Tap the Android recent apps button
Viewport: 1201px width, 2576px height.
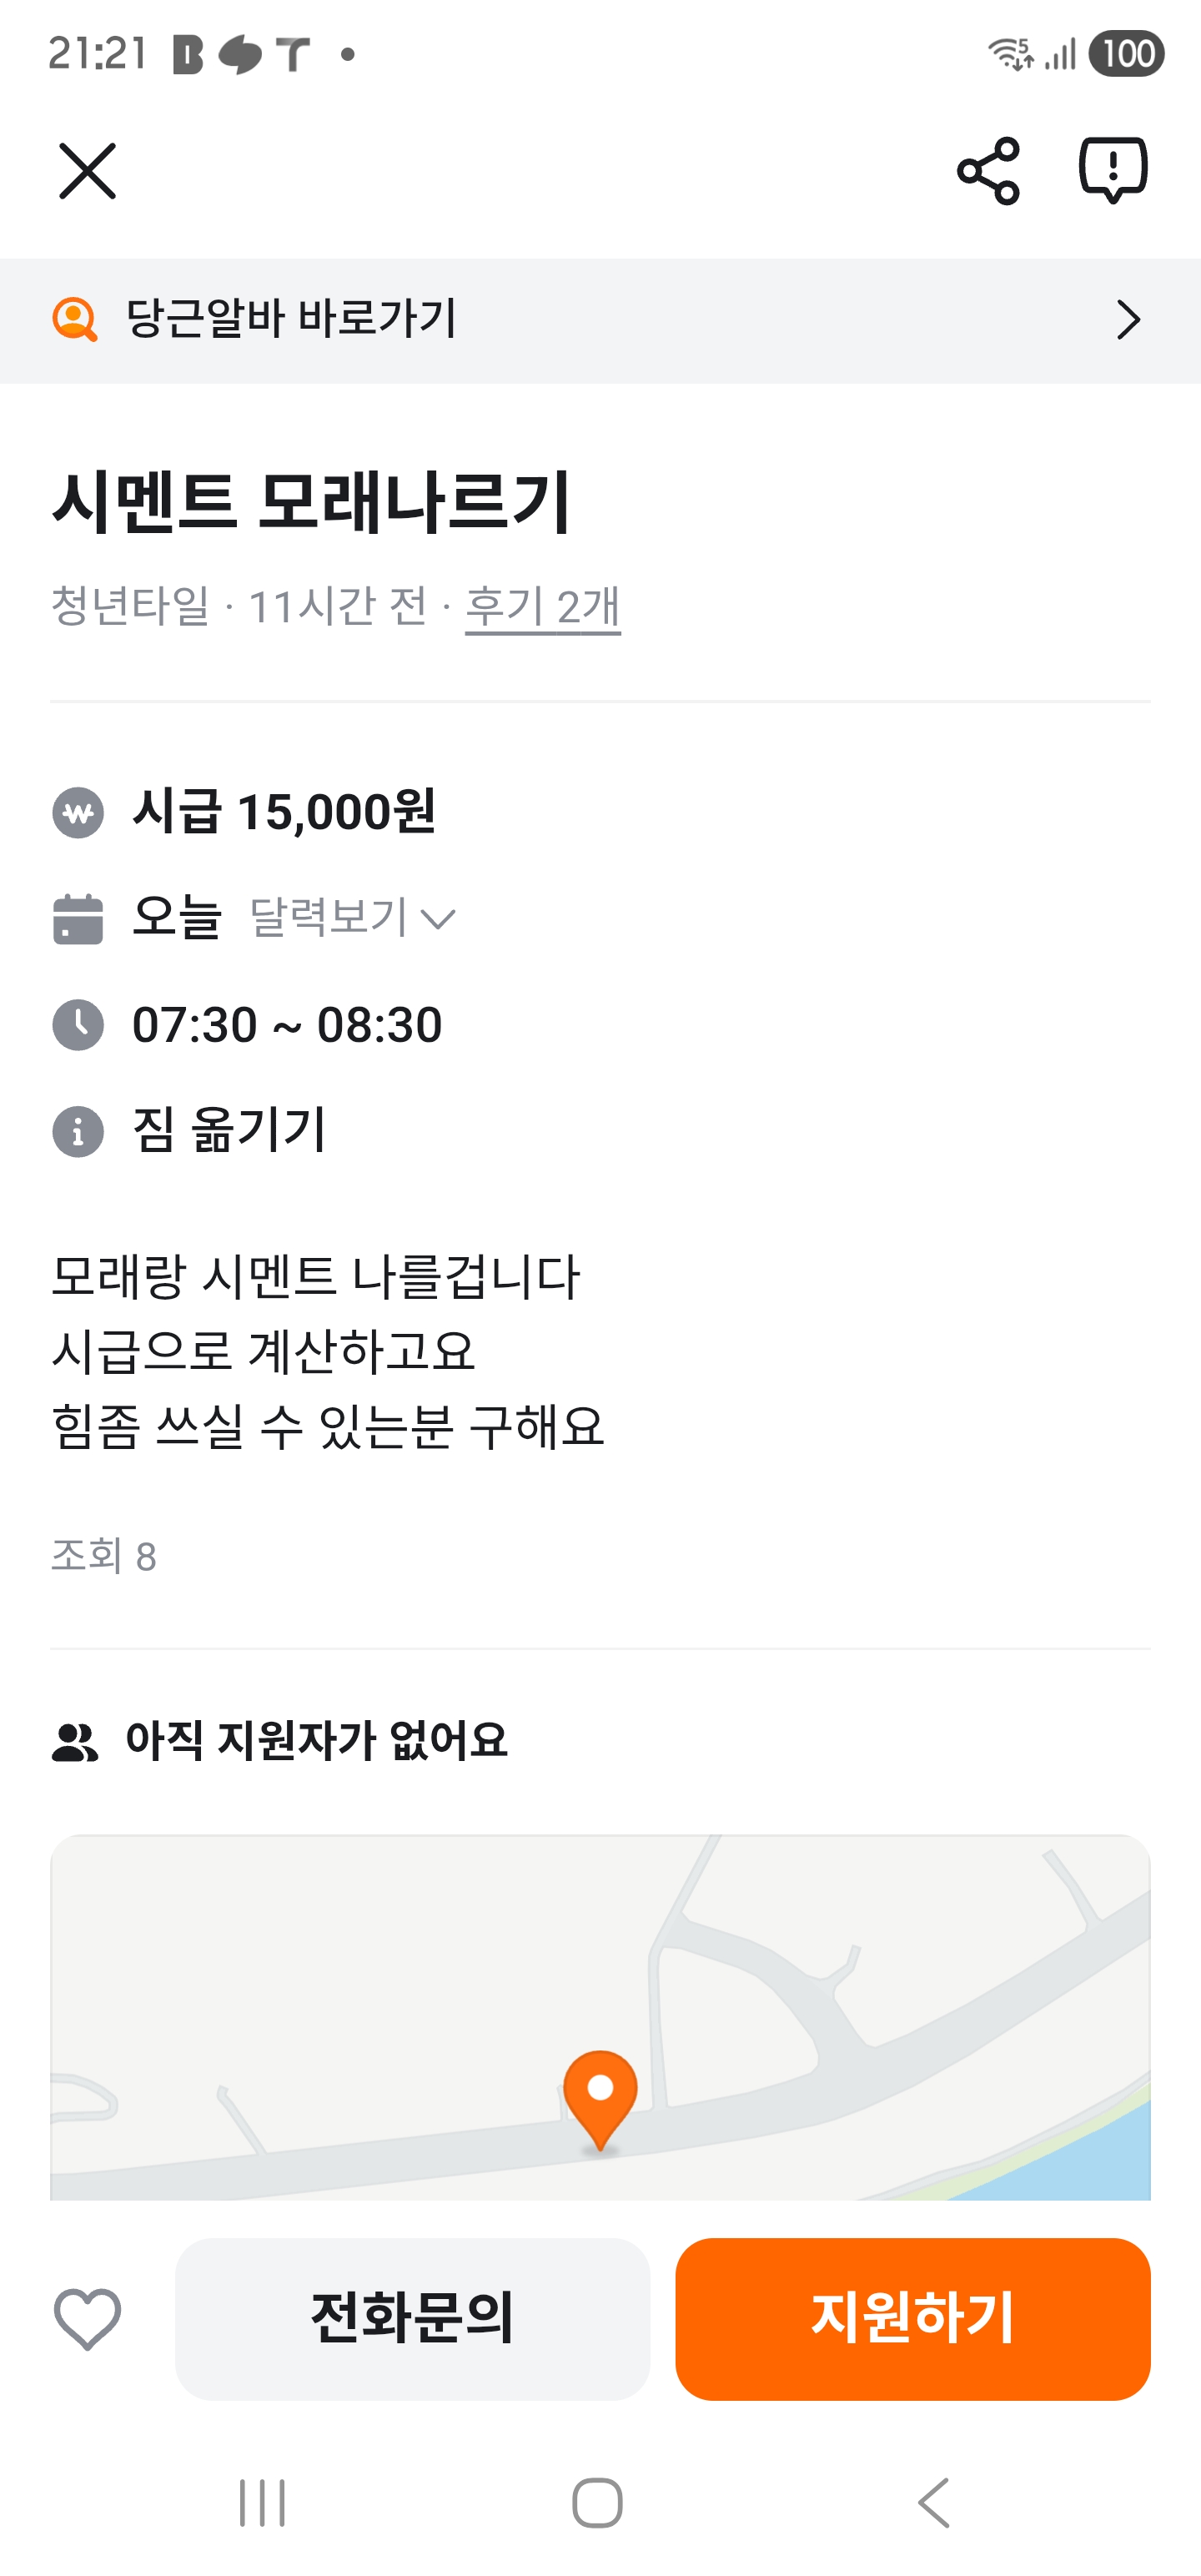tap(263, 2503)
